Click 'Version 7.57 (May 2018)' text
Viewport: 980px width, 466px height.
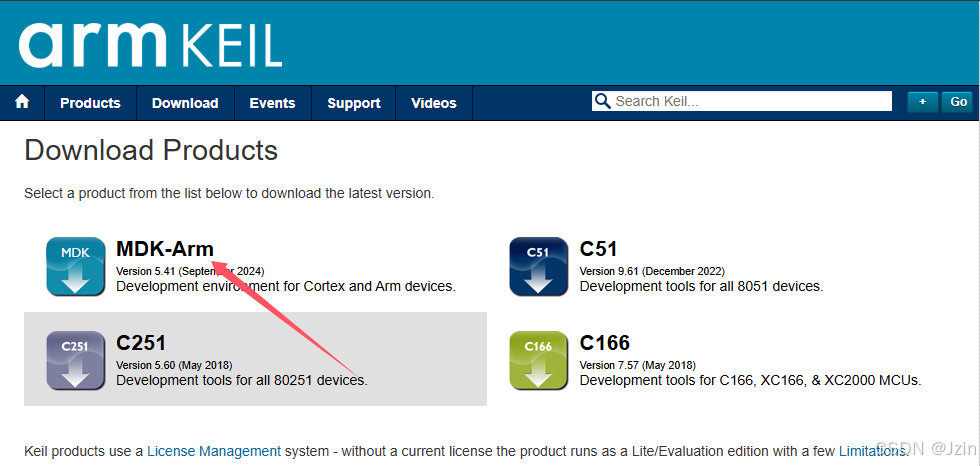click(x=638, y=365)
